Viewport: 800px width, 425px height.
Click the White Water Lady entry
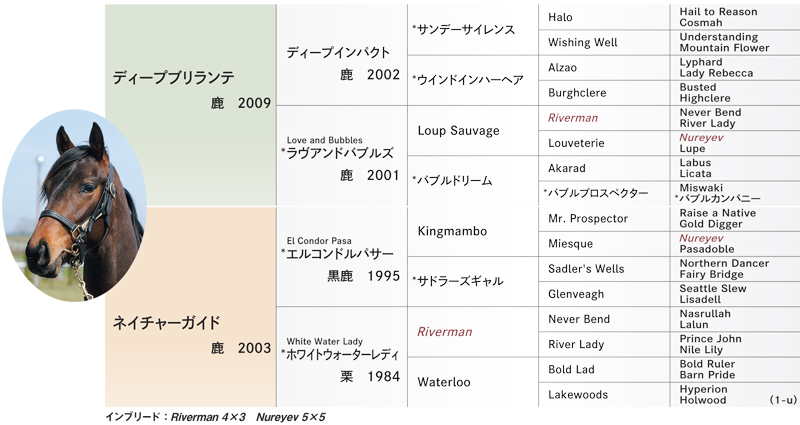[x=342, y=357]
